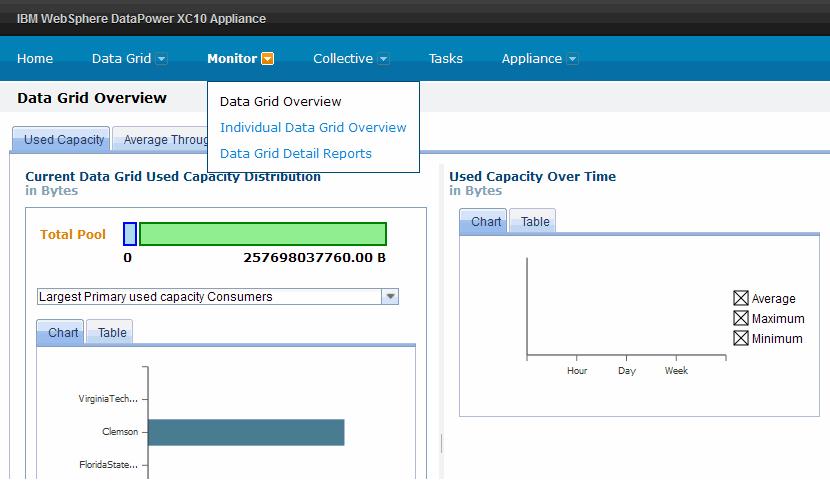Click the Total Pool label

tap(73, 234)
